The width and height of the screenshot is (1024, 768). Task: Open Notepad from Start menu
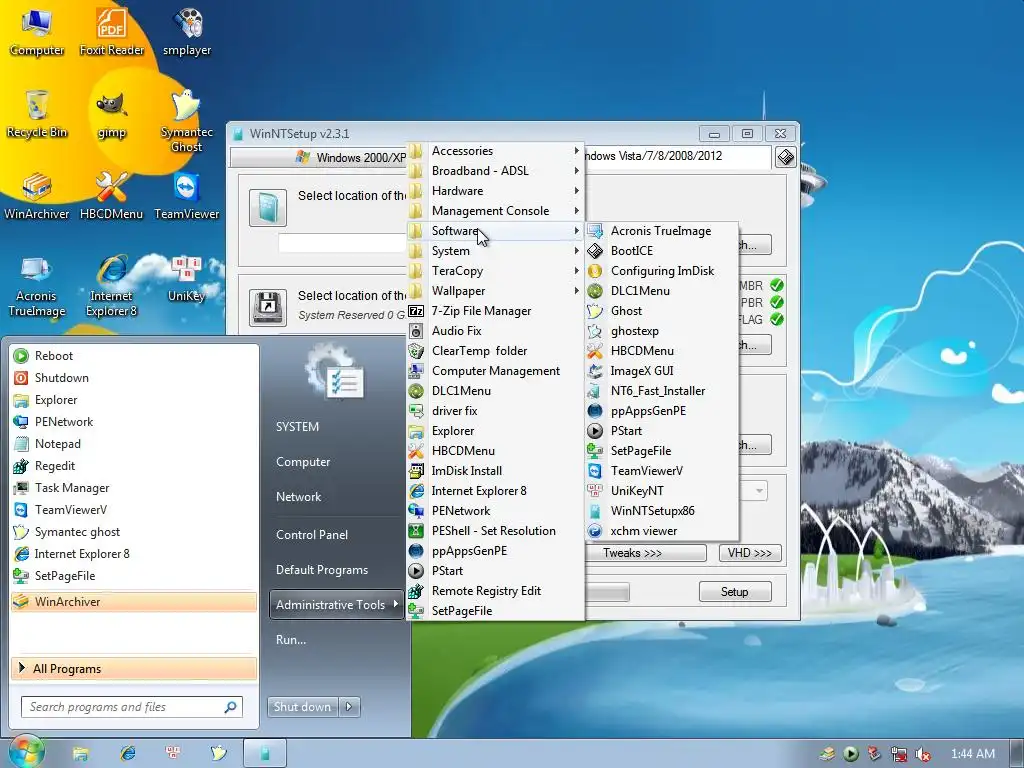(134, 444)
